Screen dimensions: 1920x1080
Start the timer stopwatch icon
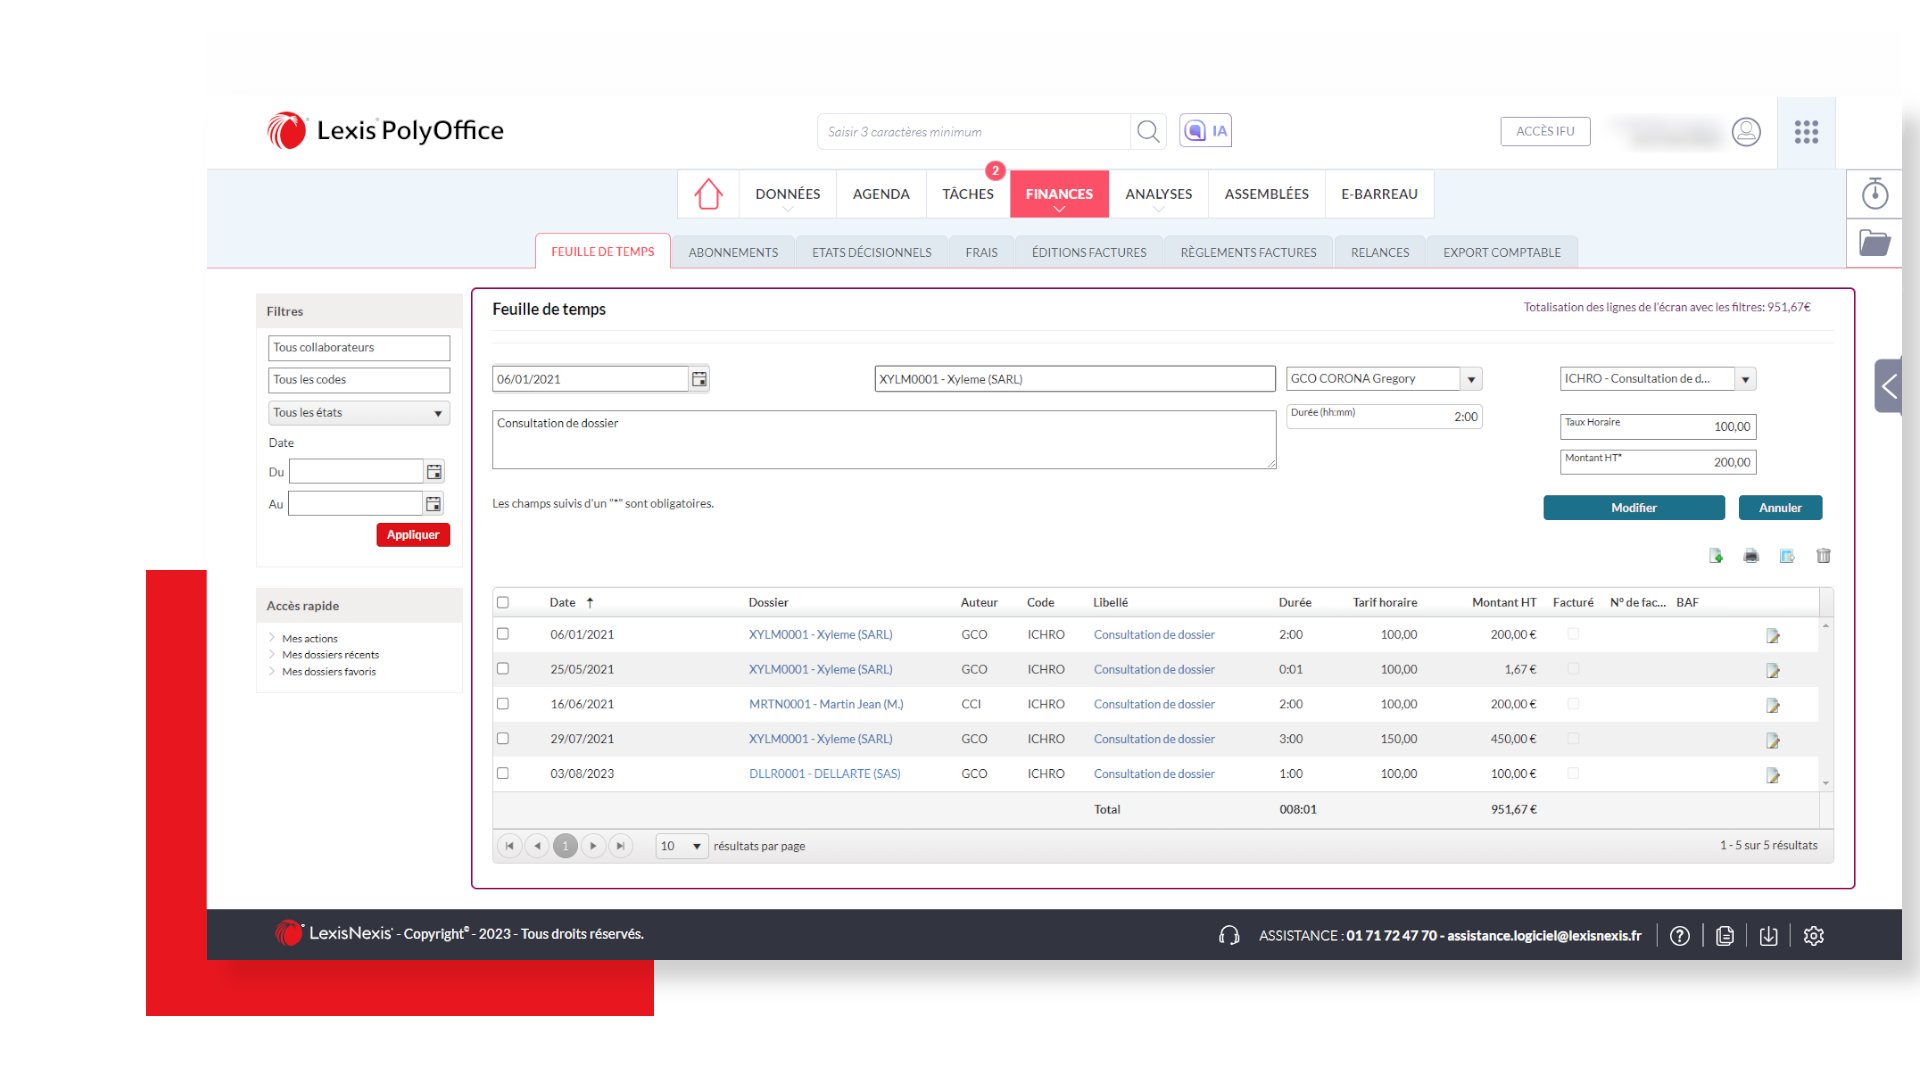point(1875,193)
